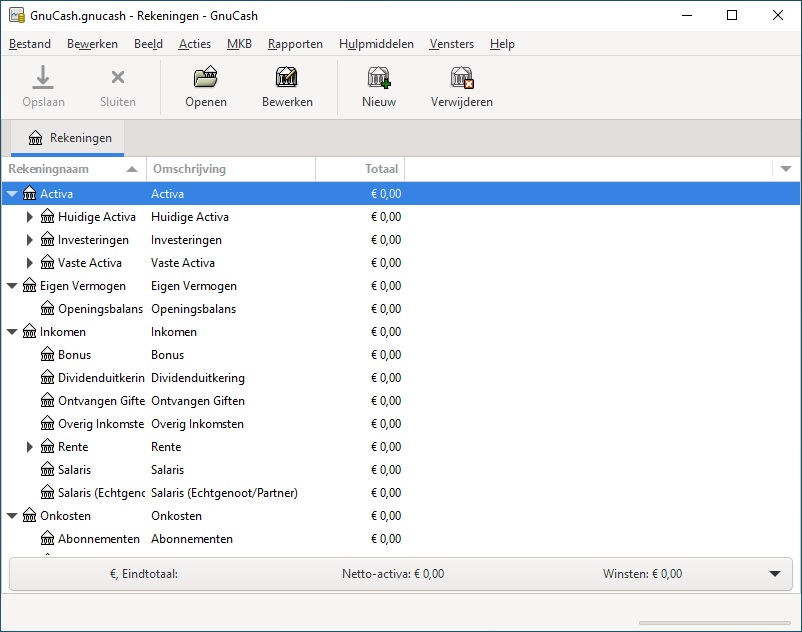Click the Bewerken edit account icon
The width and height of the screenshot is (802, 632).
(287, 78)
